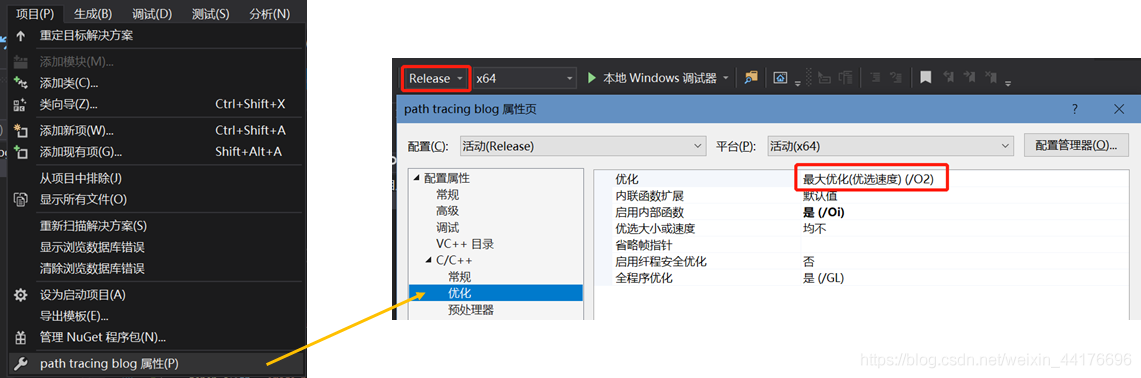Choose 添加类(C)... from the menu
The height and width of the screenshot is (378, 1141).
[x=156, y=83]
